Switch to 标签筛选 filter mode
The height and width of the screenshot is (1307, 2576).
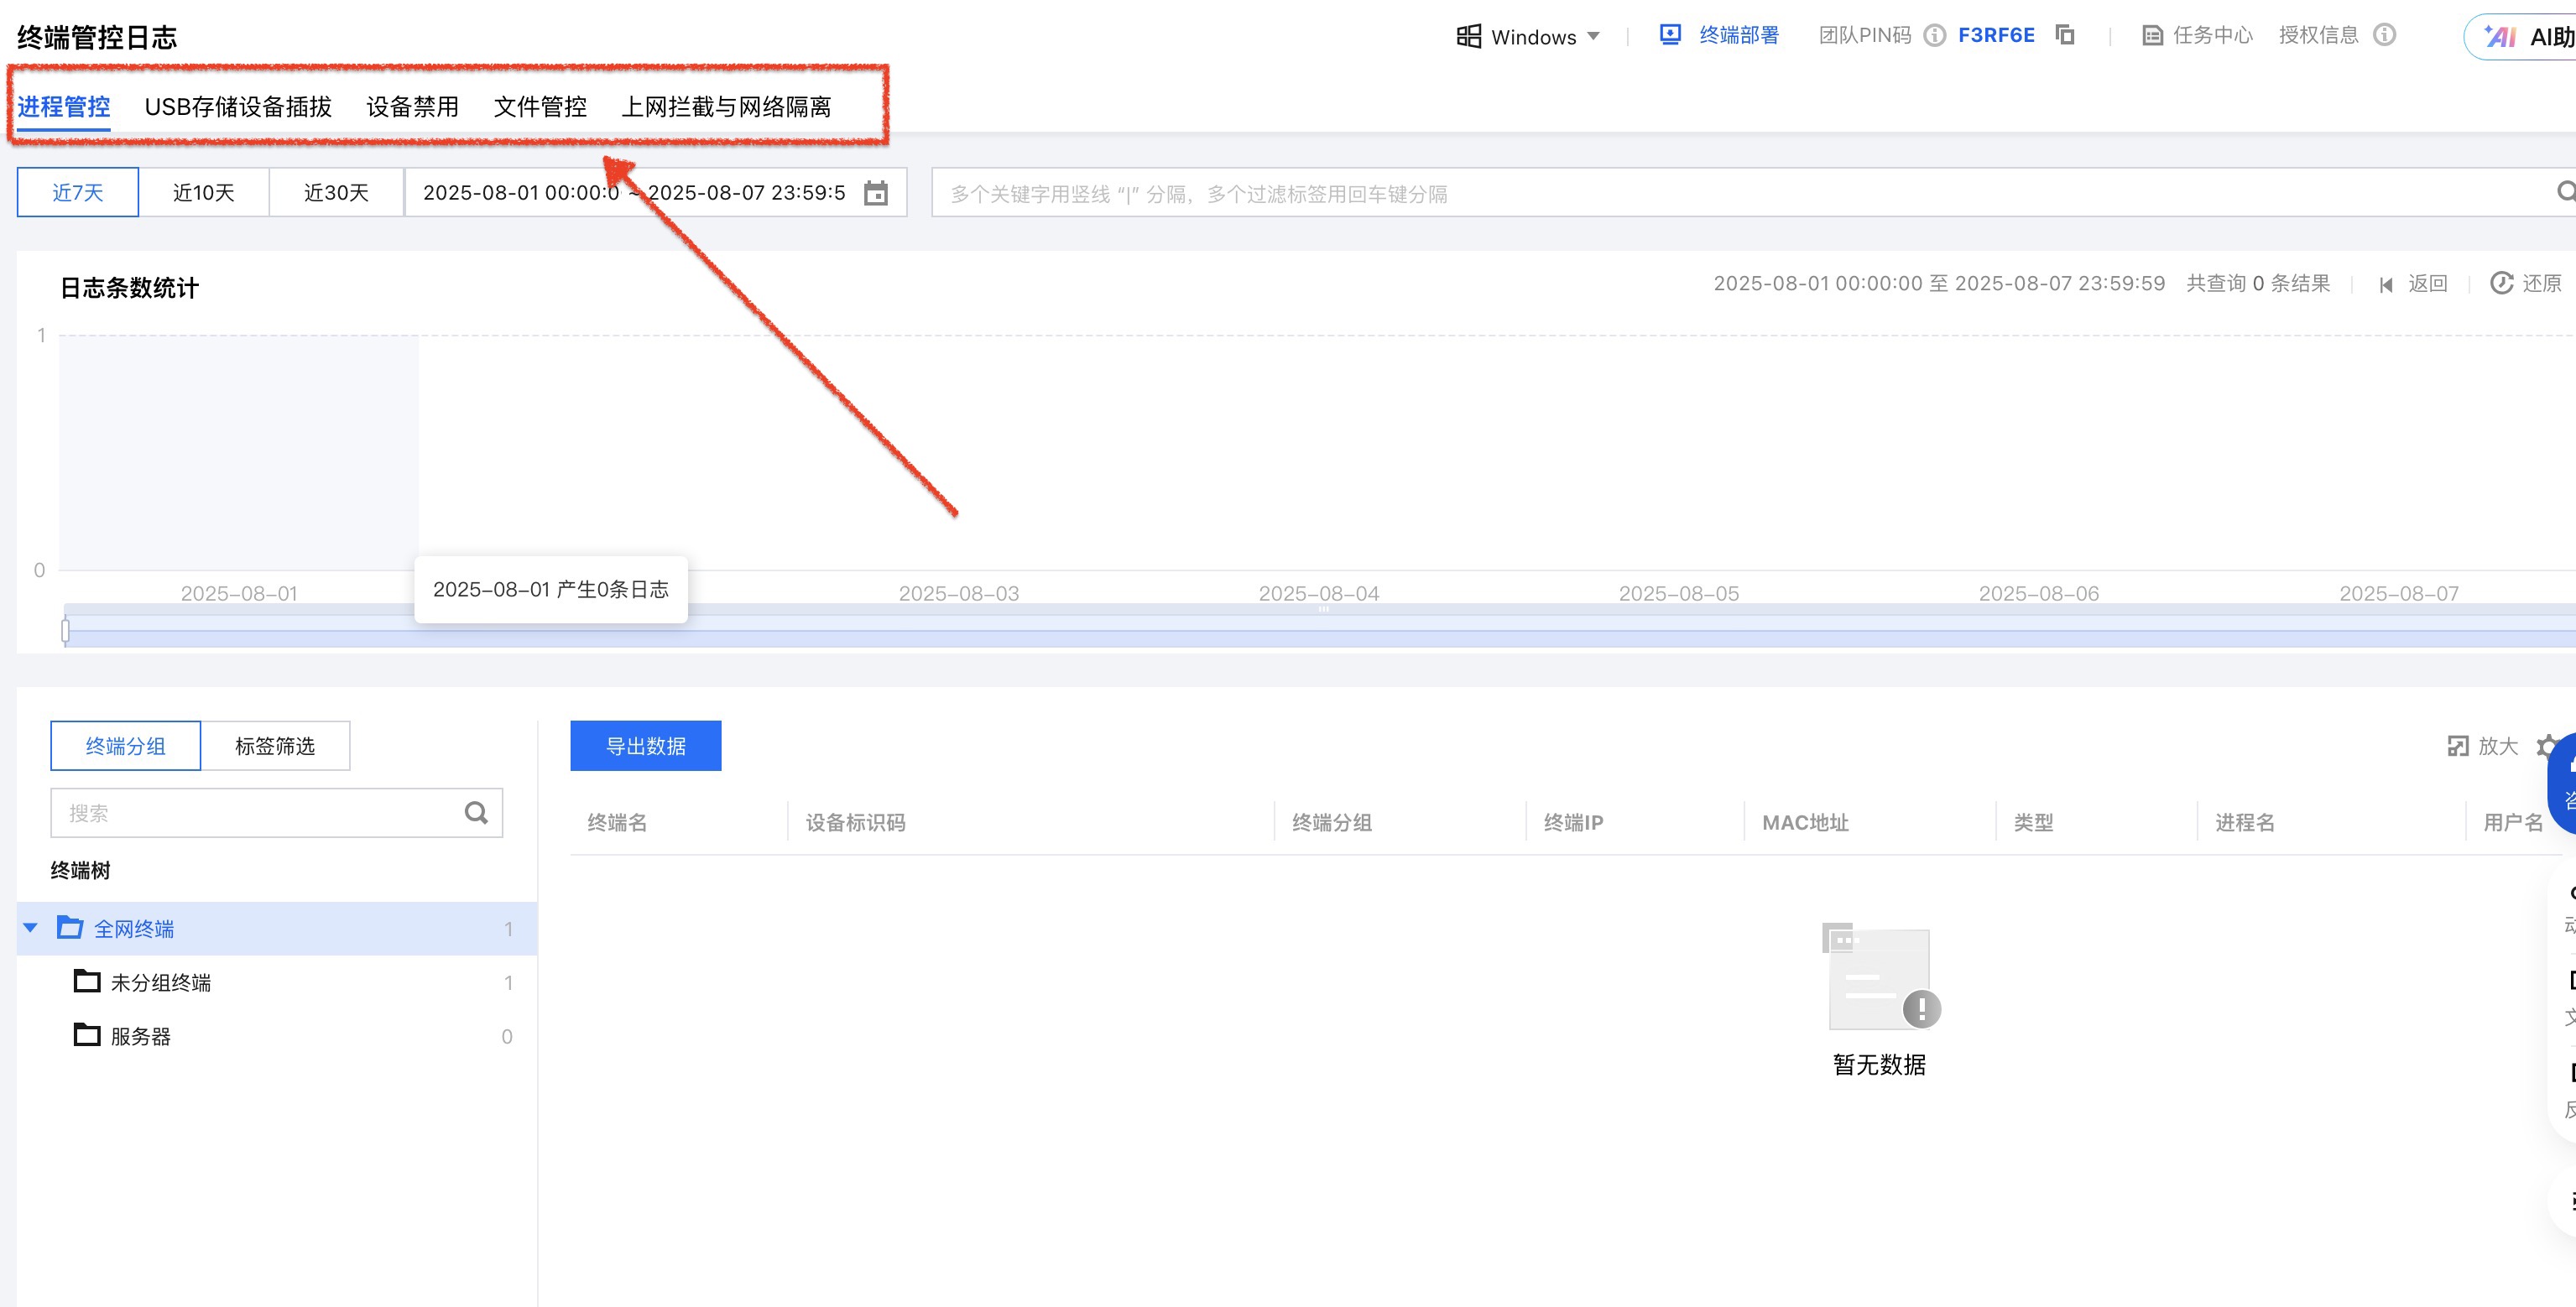pos(275,746)
